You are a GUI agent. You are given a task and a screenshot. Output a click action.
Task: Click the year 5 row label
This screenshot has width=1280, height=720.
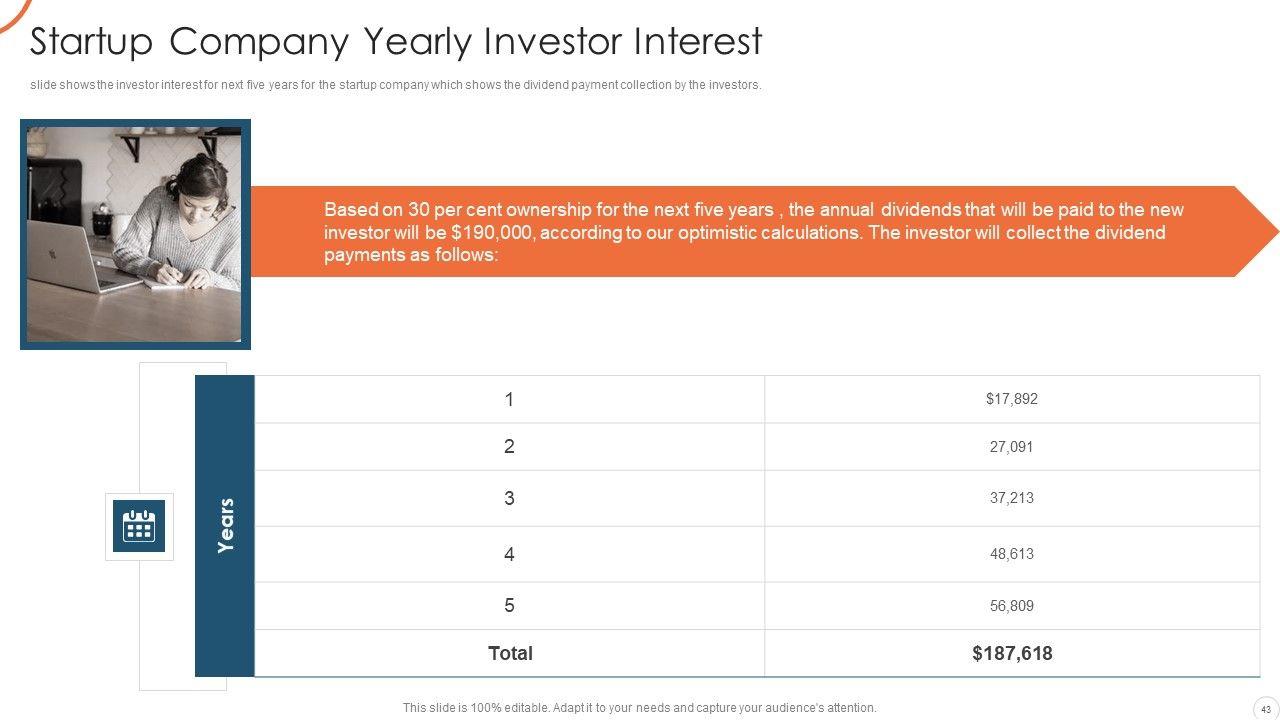click(509, 606)
